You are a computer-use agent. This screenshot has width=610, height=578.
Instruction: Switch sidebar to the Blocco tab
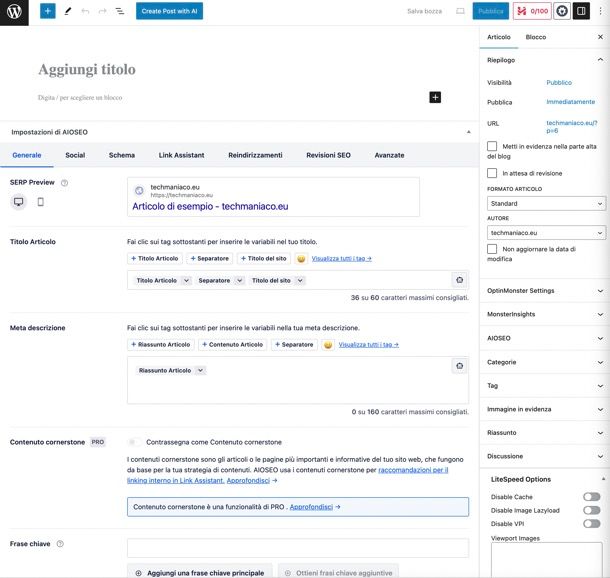(536, 37)
